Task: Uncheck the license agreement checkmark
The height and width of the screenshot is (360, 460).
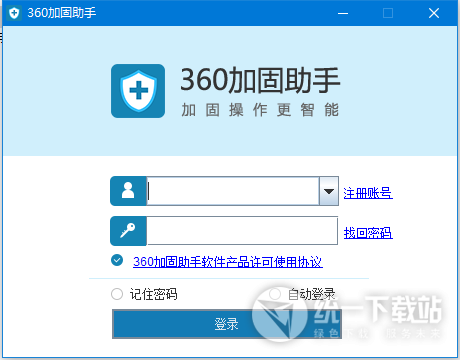Action: (117, 260)
